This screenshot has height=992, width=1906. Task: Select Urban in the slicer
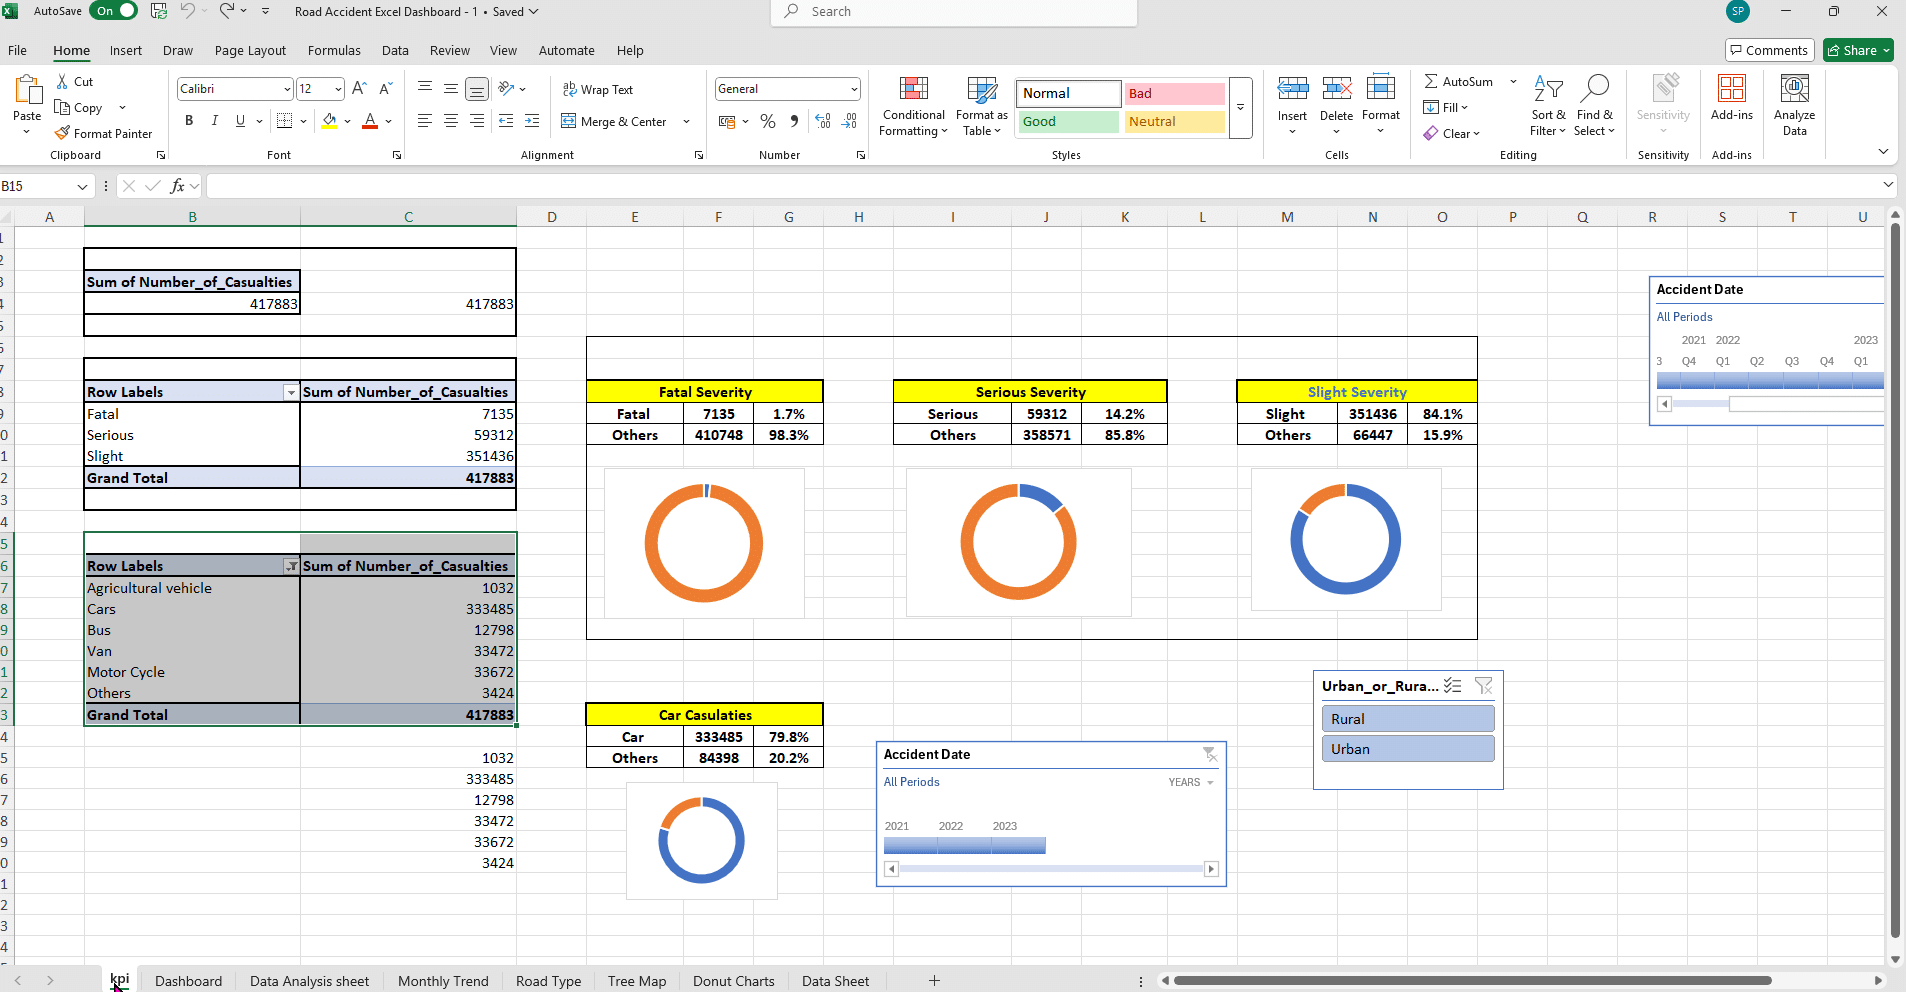1408,749
